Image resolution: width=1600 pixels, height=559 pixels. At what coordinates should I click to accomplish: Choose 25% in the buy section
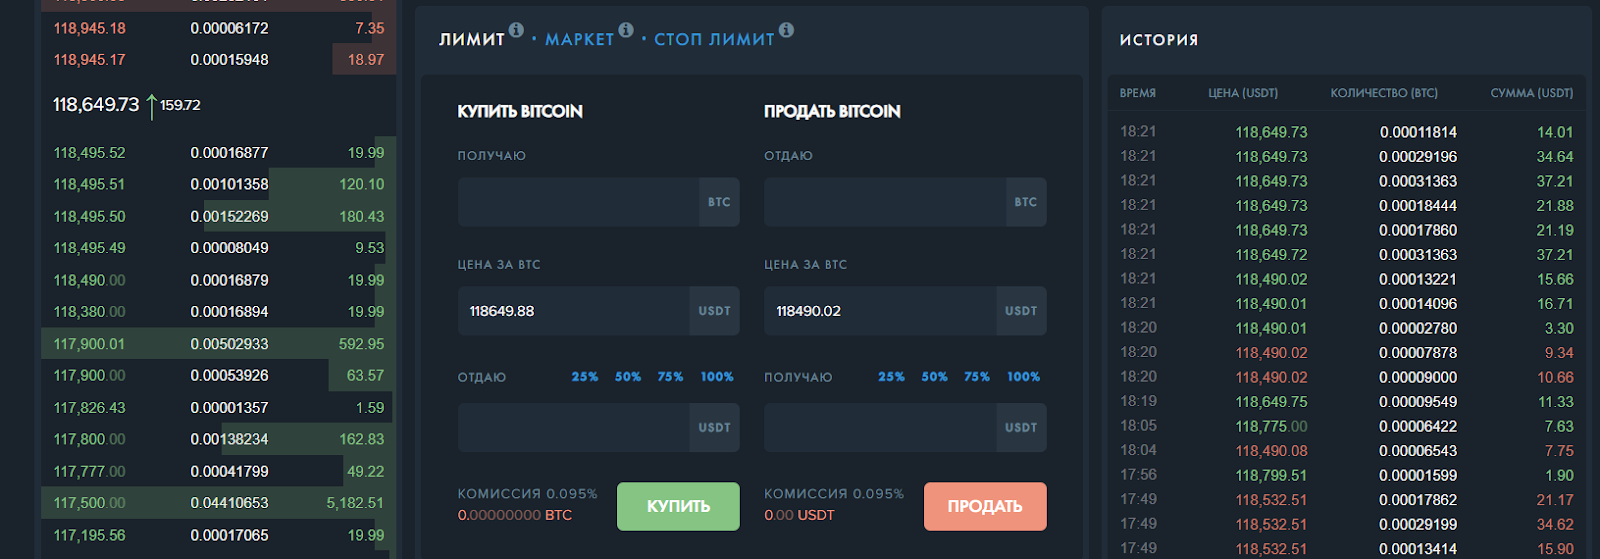point(585,377)
